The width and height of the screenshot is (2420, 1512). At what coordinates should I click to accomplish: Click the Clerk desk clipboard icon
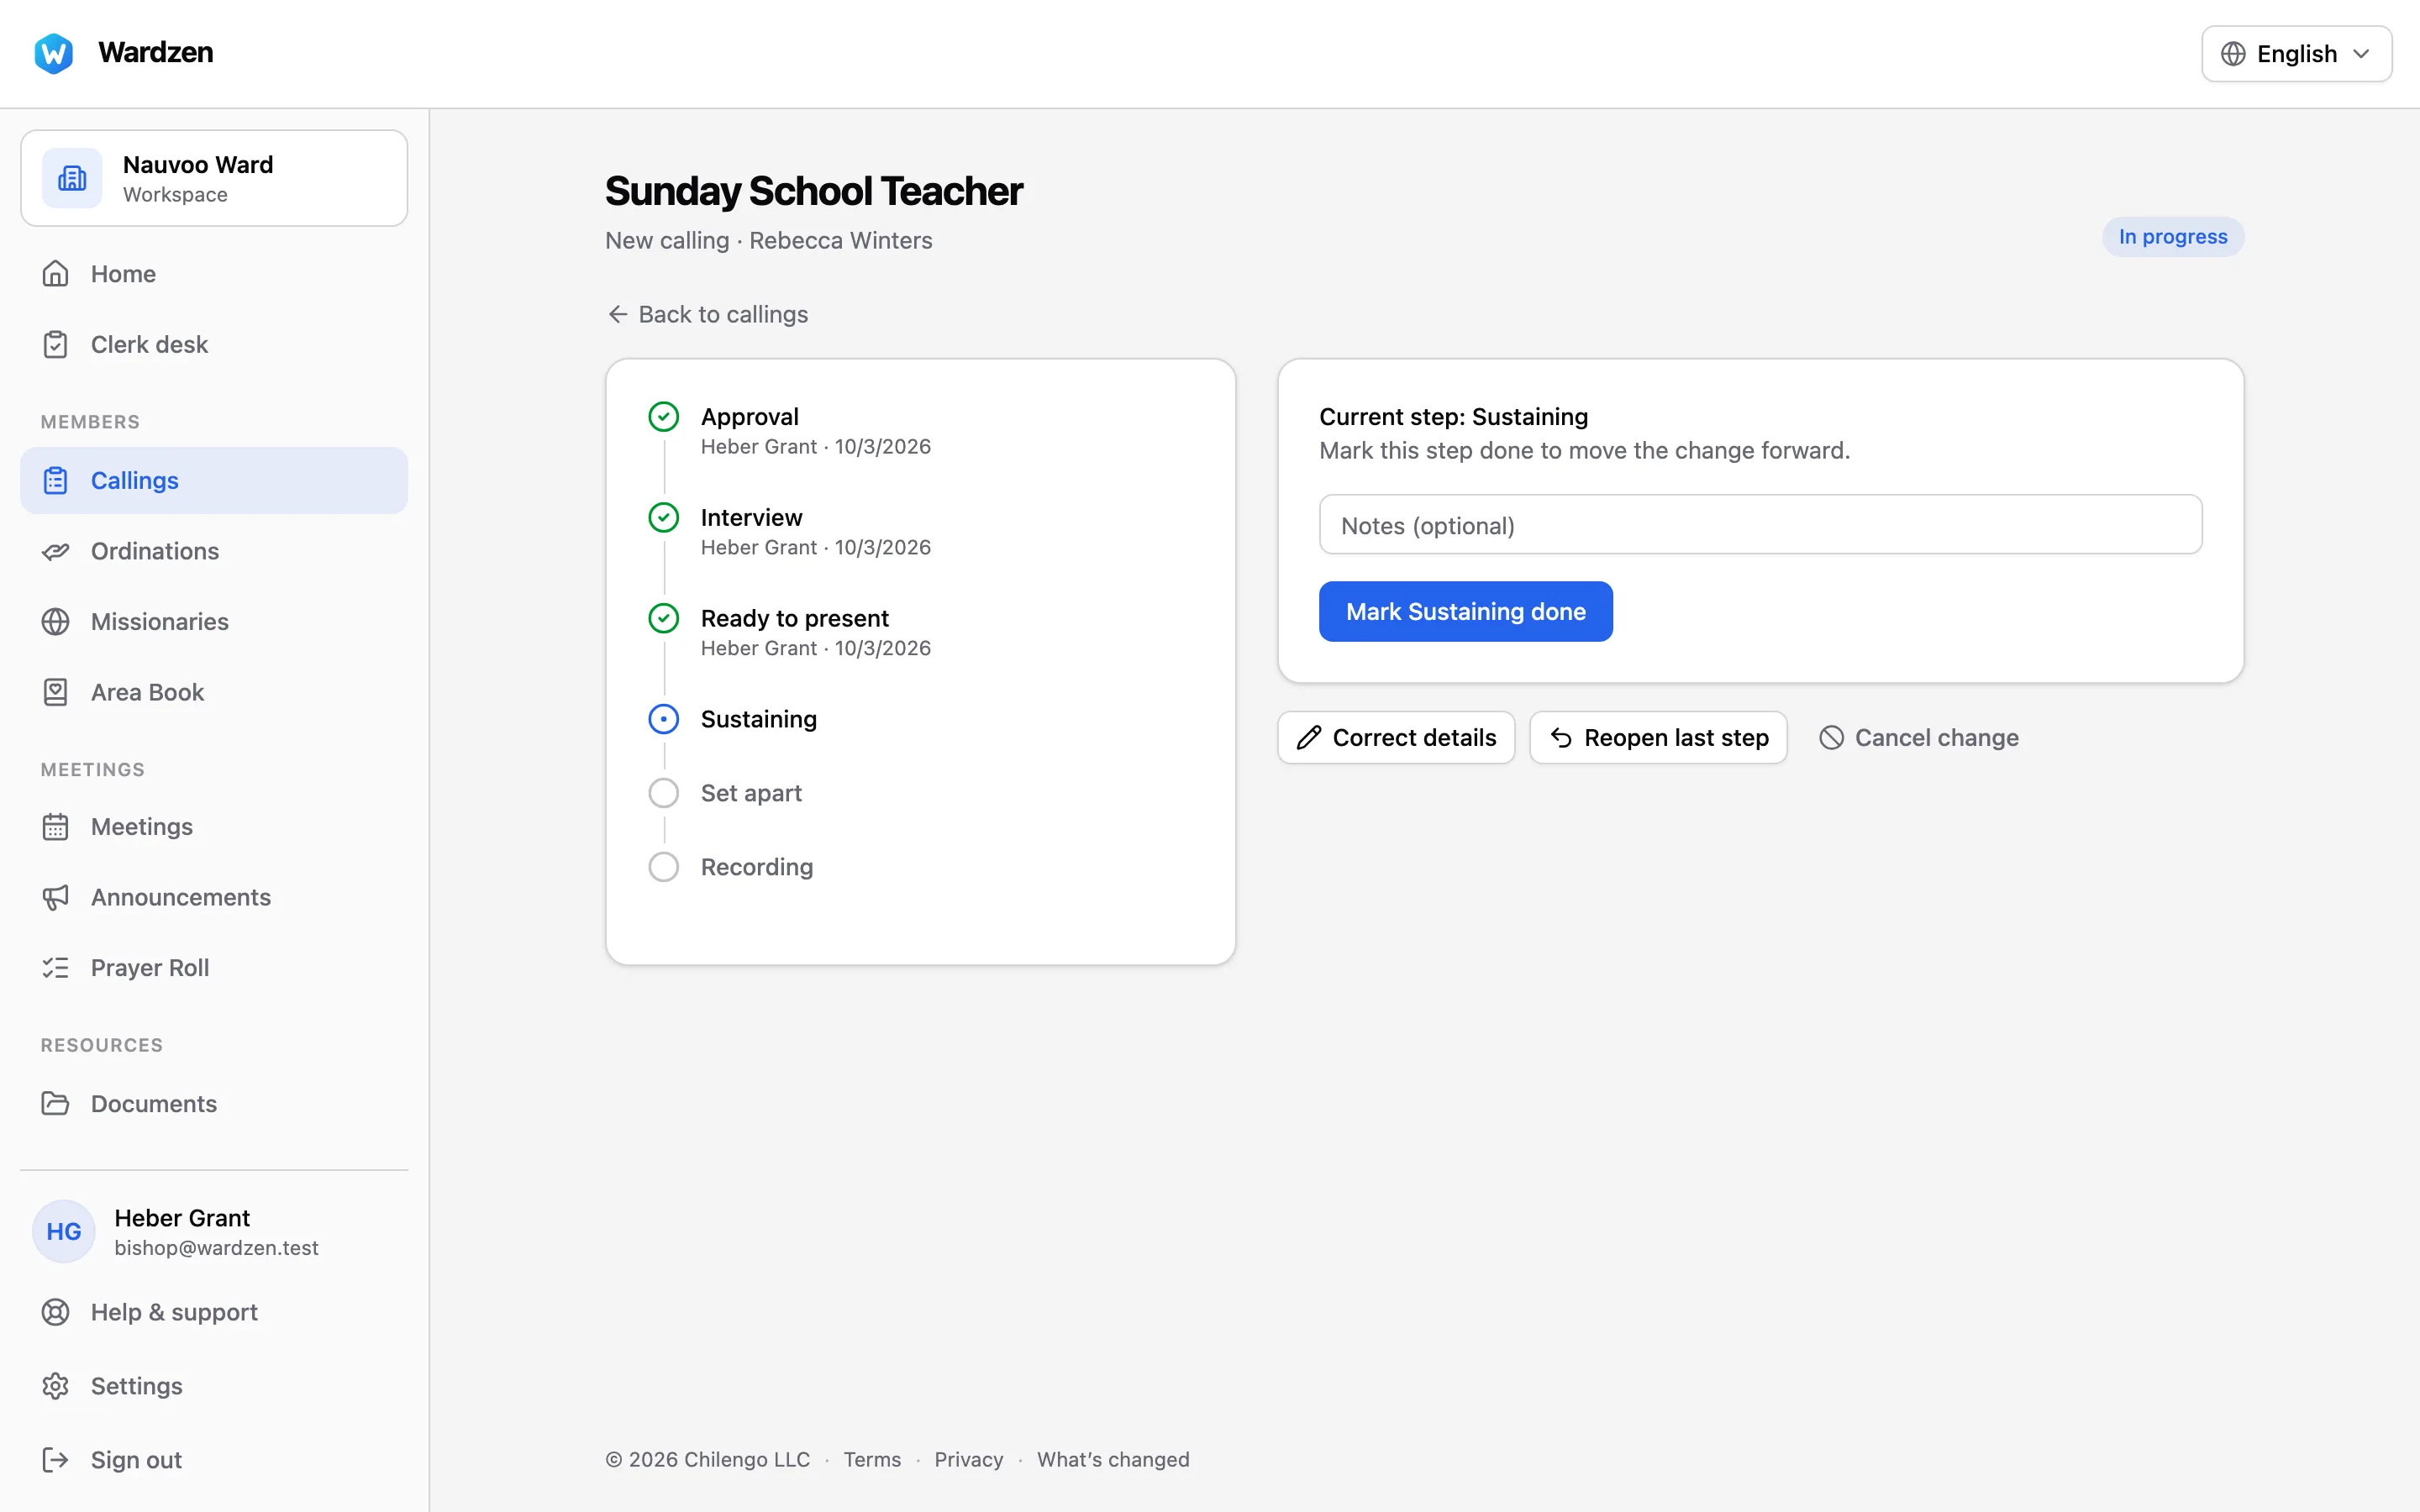(x=55, y=344)
